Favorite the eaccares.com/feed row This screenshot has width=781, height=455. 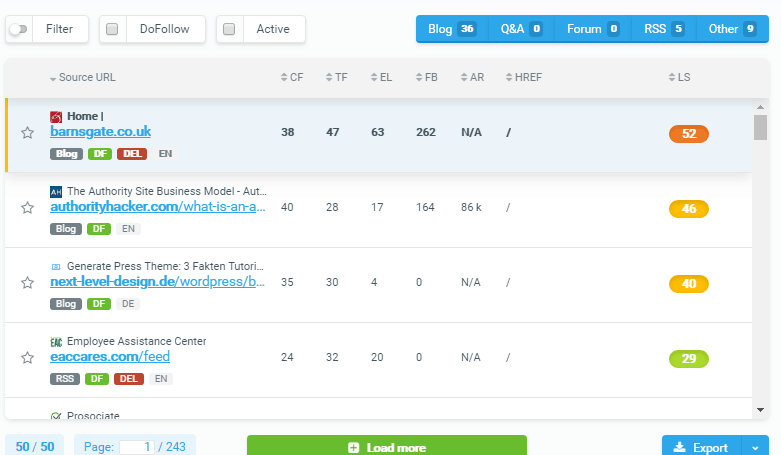point(27,358)
